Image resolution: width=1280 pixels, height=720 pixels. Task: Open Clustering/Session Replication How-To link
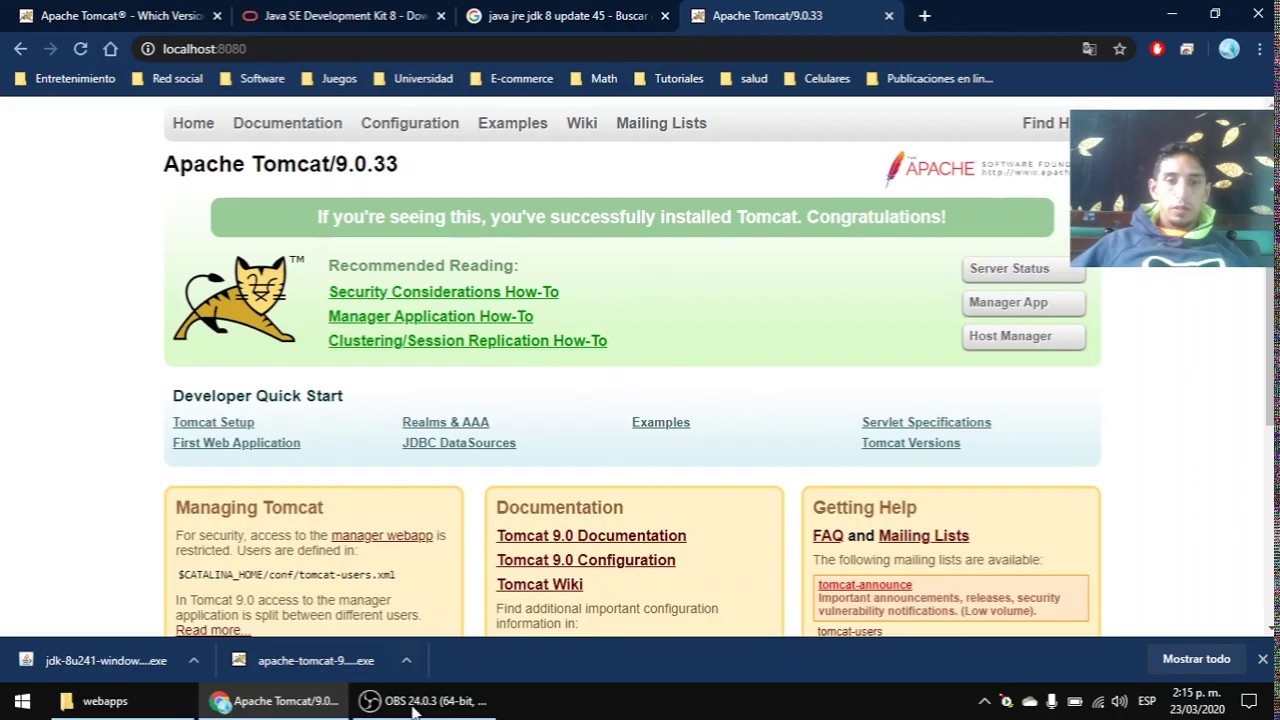pyautogui.click(x=467, y=341)
